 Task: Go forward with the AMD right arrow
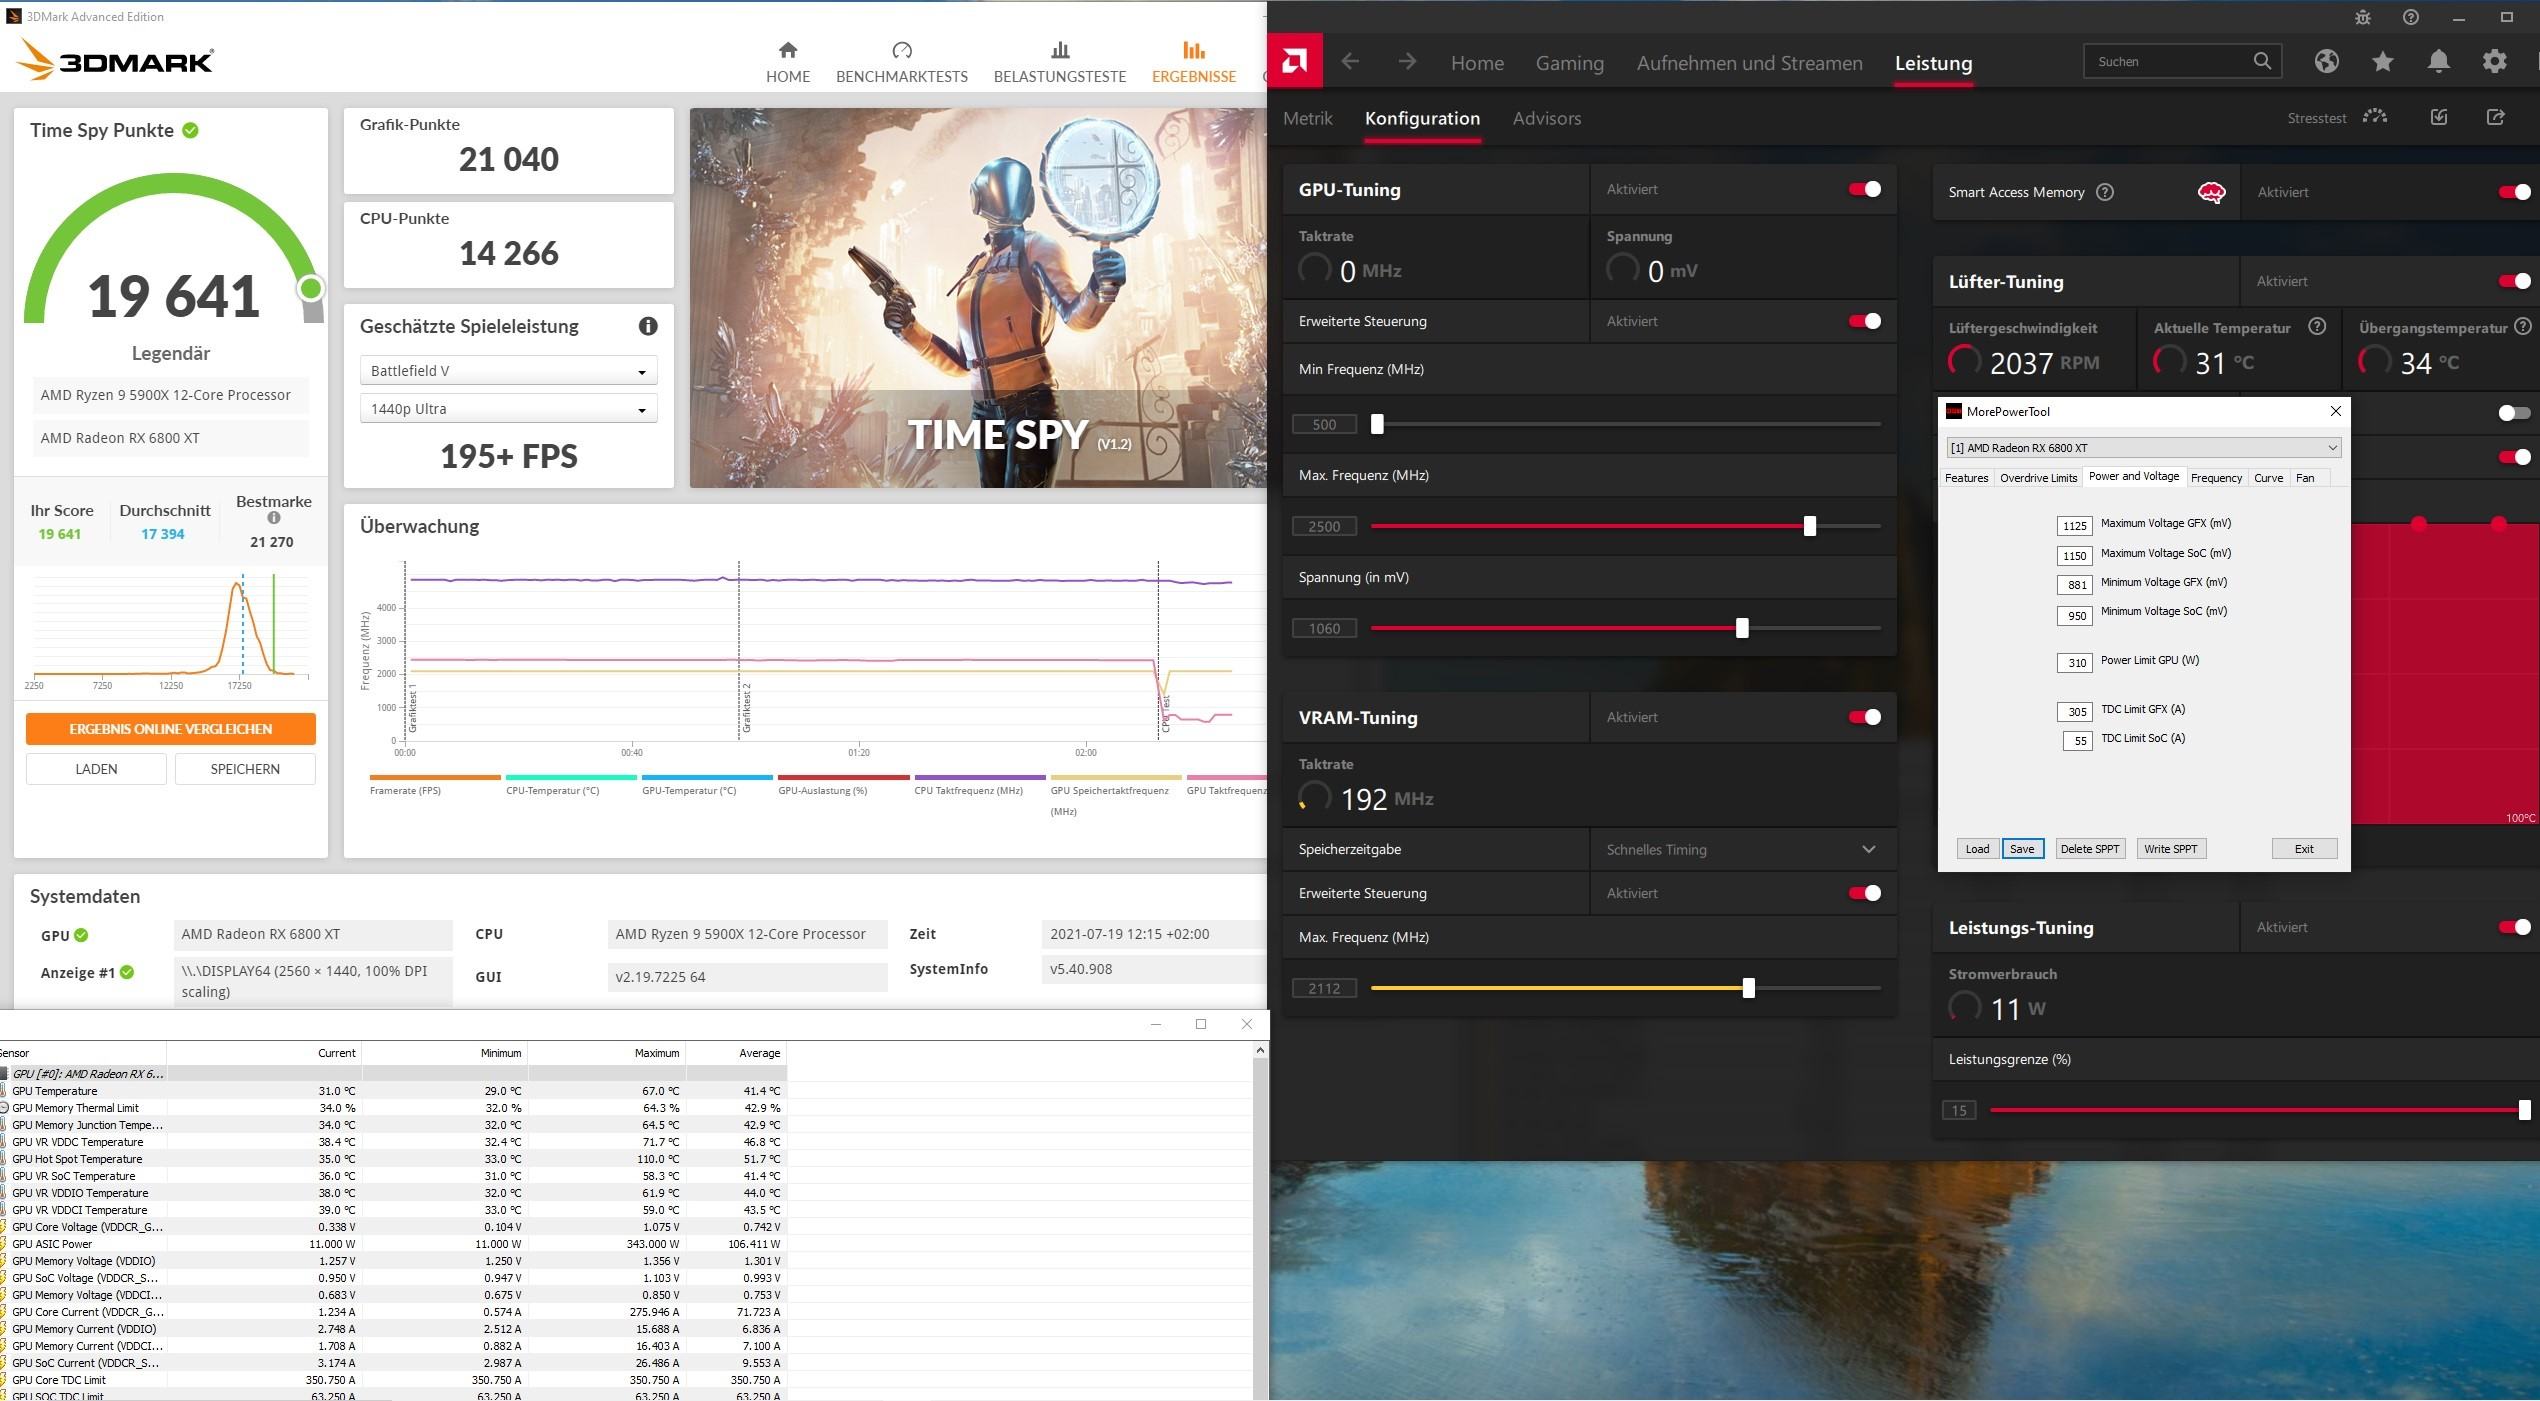[1407, 62]
